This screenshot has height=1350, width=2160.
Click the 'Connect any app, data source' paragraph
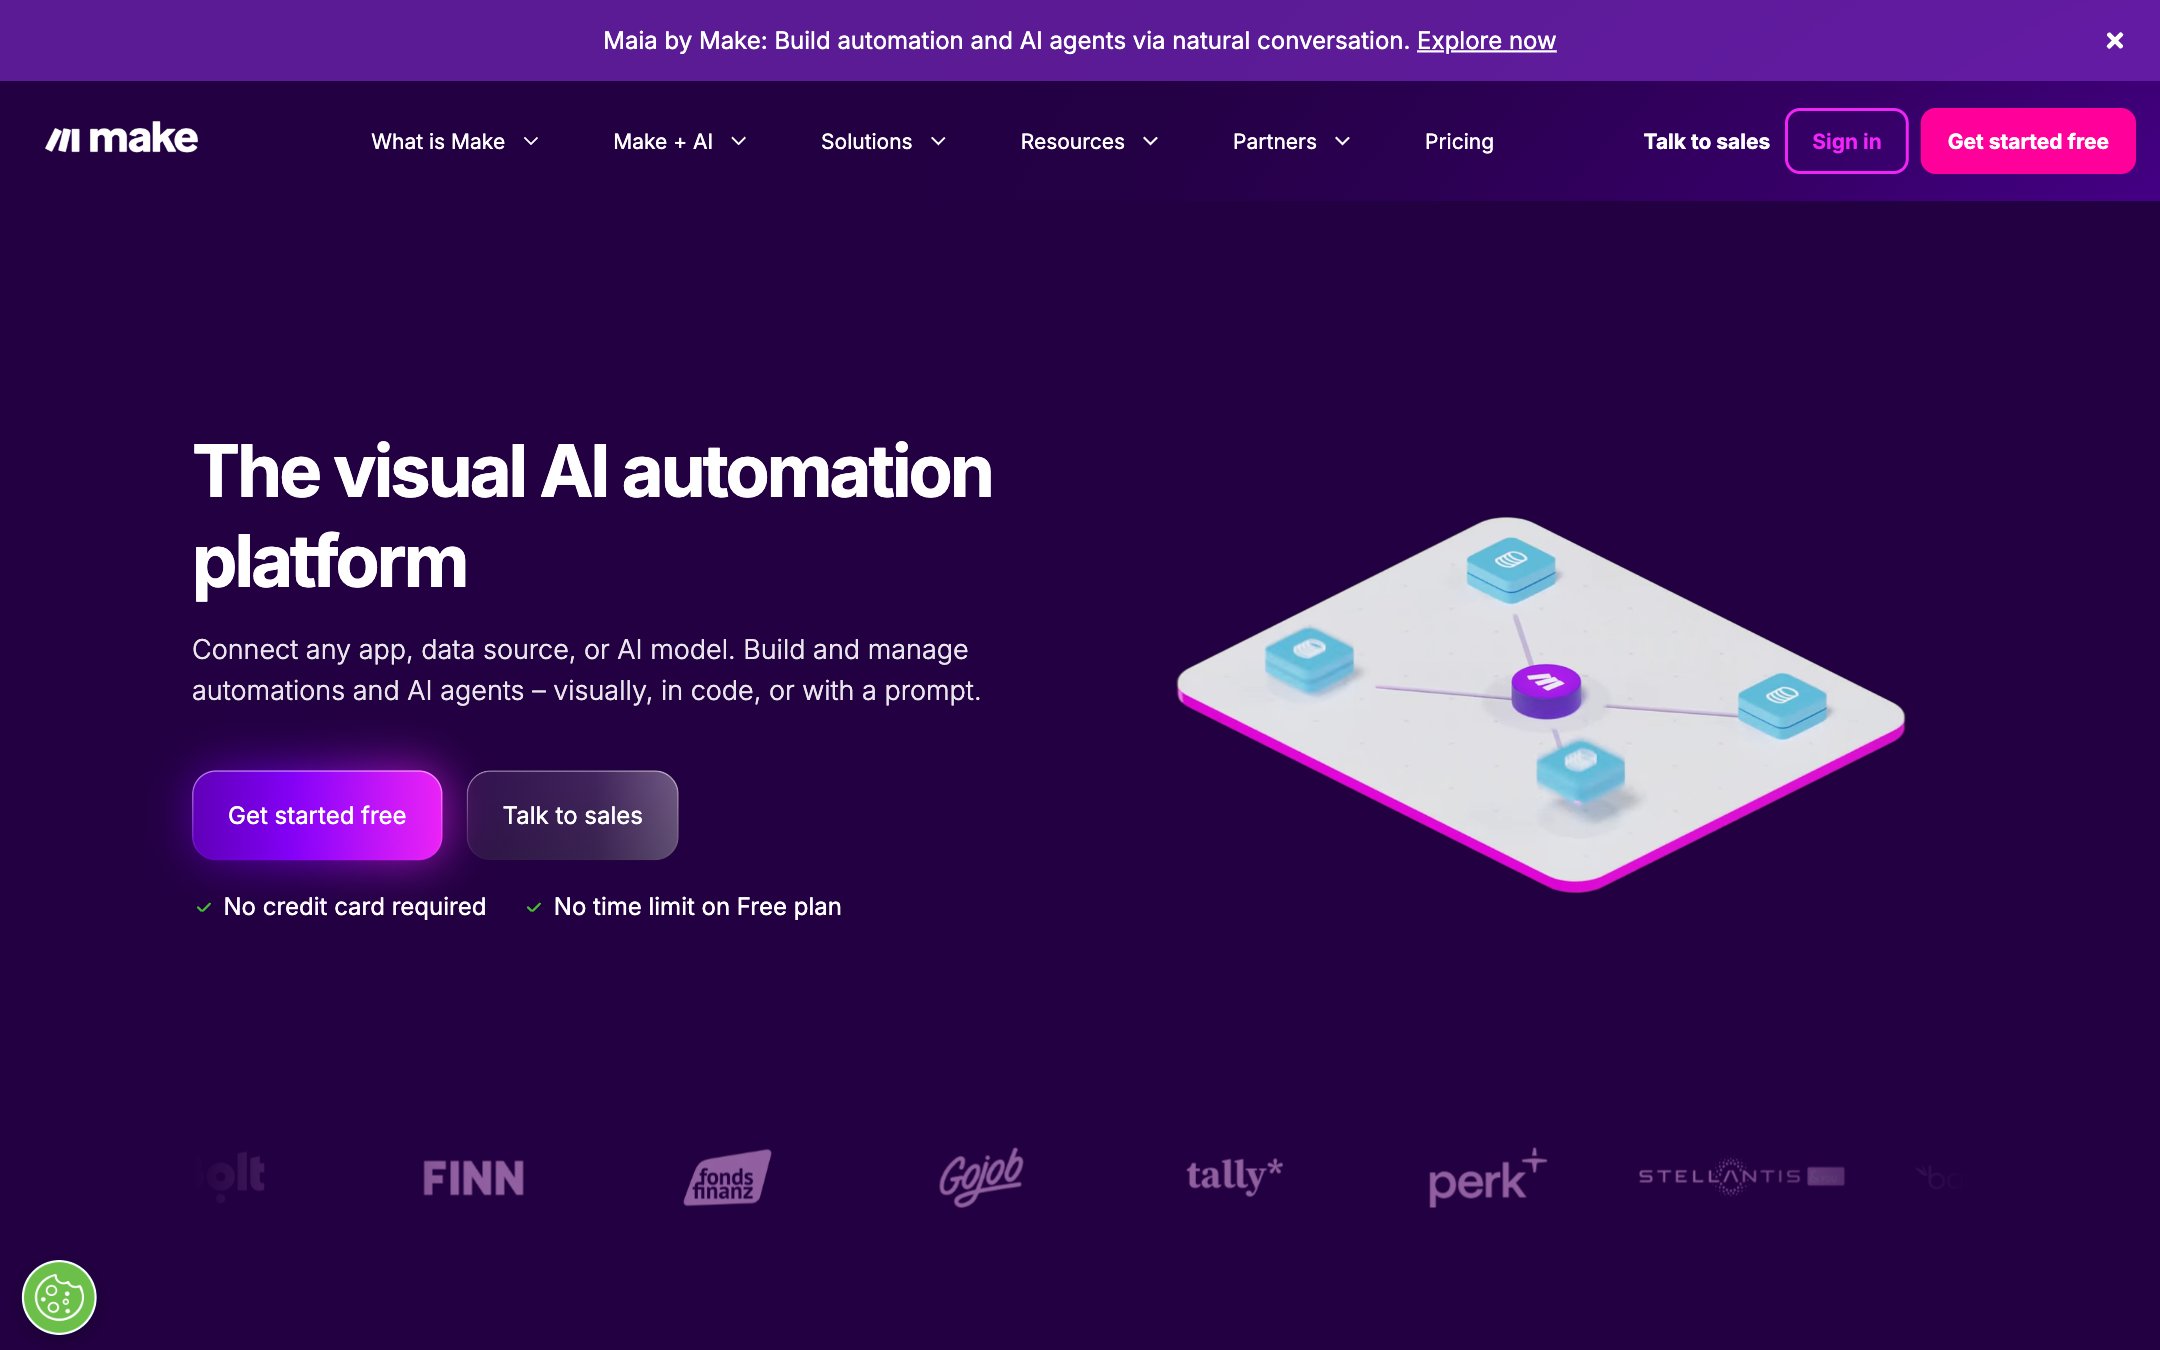coord(586,670)
